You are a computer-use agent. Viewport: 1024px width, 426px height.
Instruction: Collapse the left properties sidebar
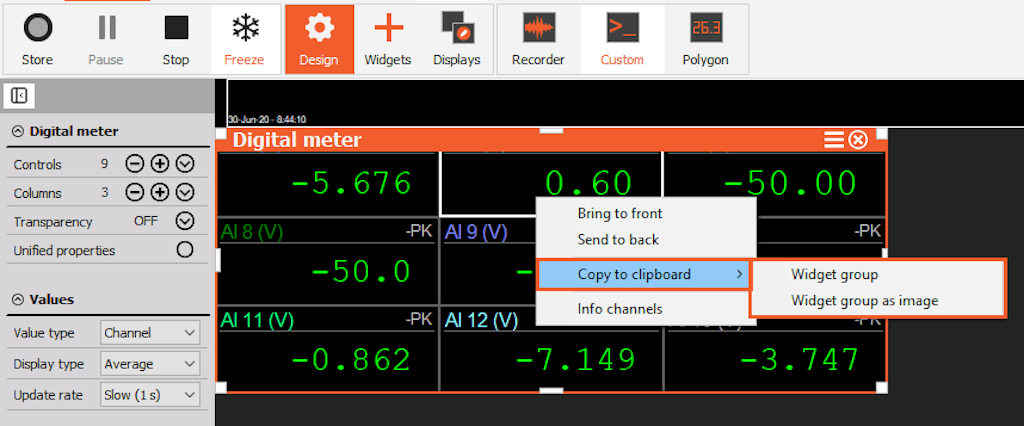pos(19,96)
